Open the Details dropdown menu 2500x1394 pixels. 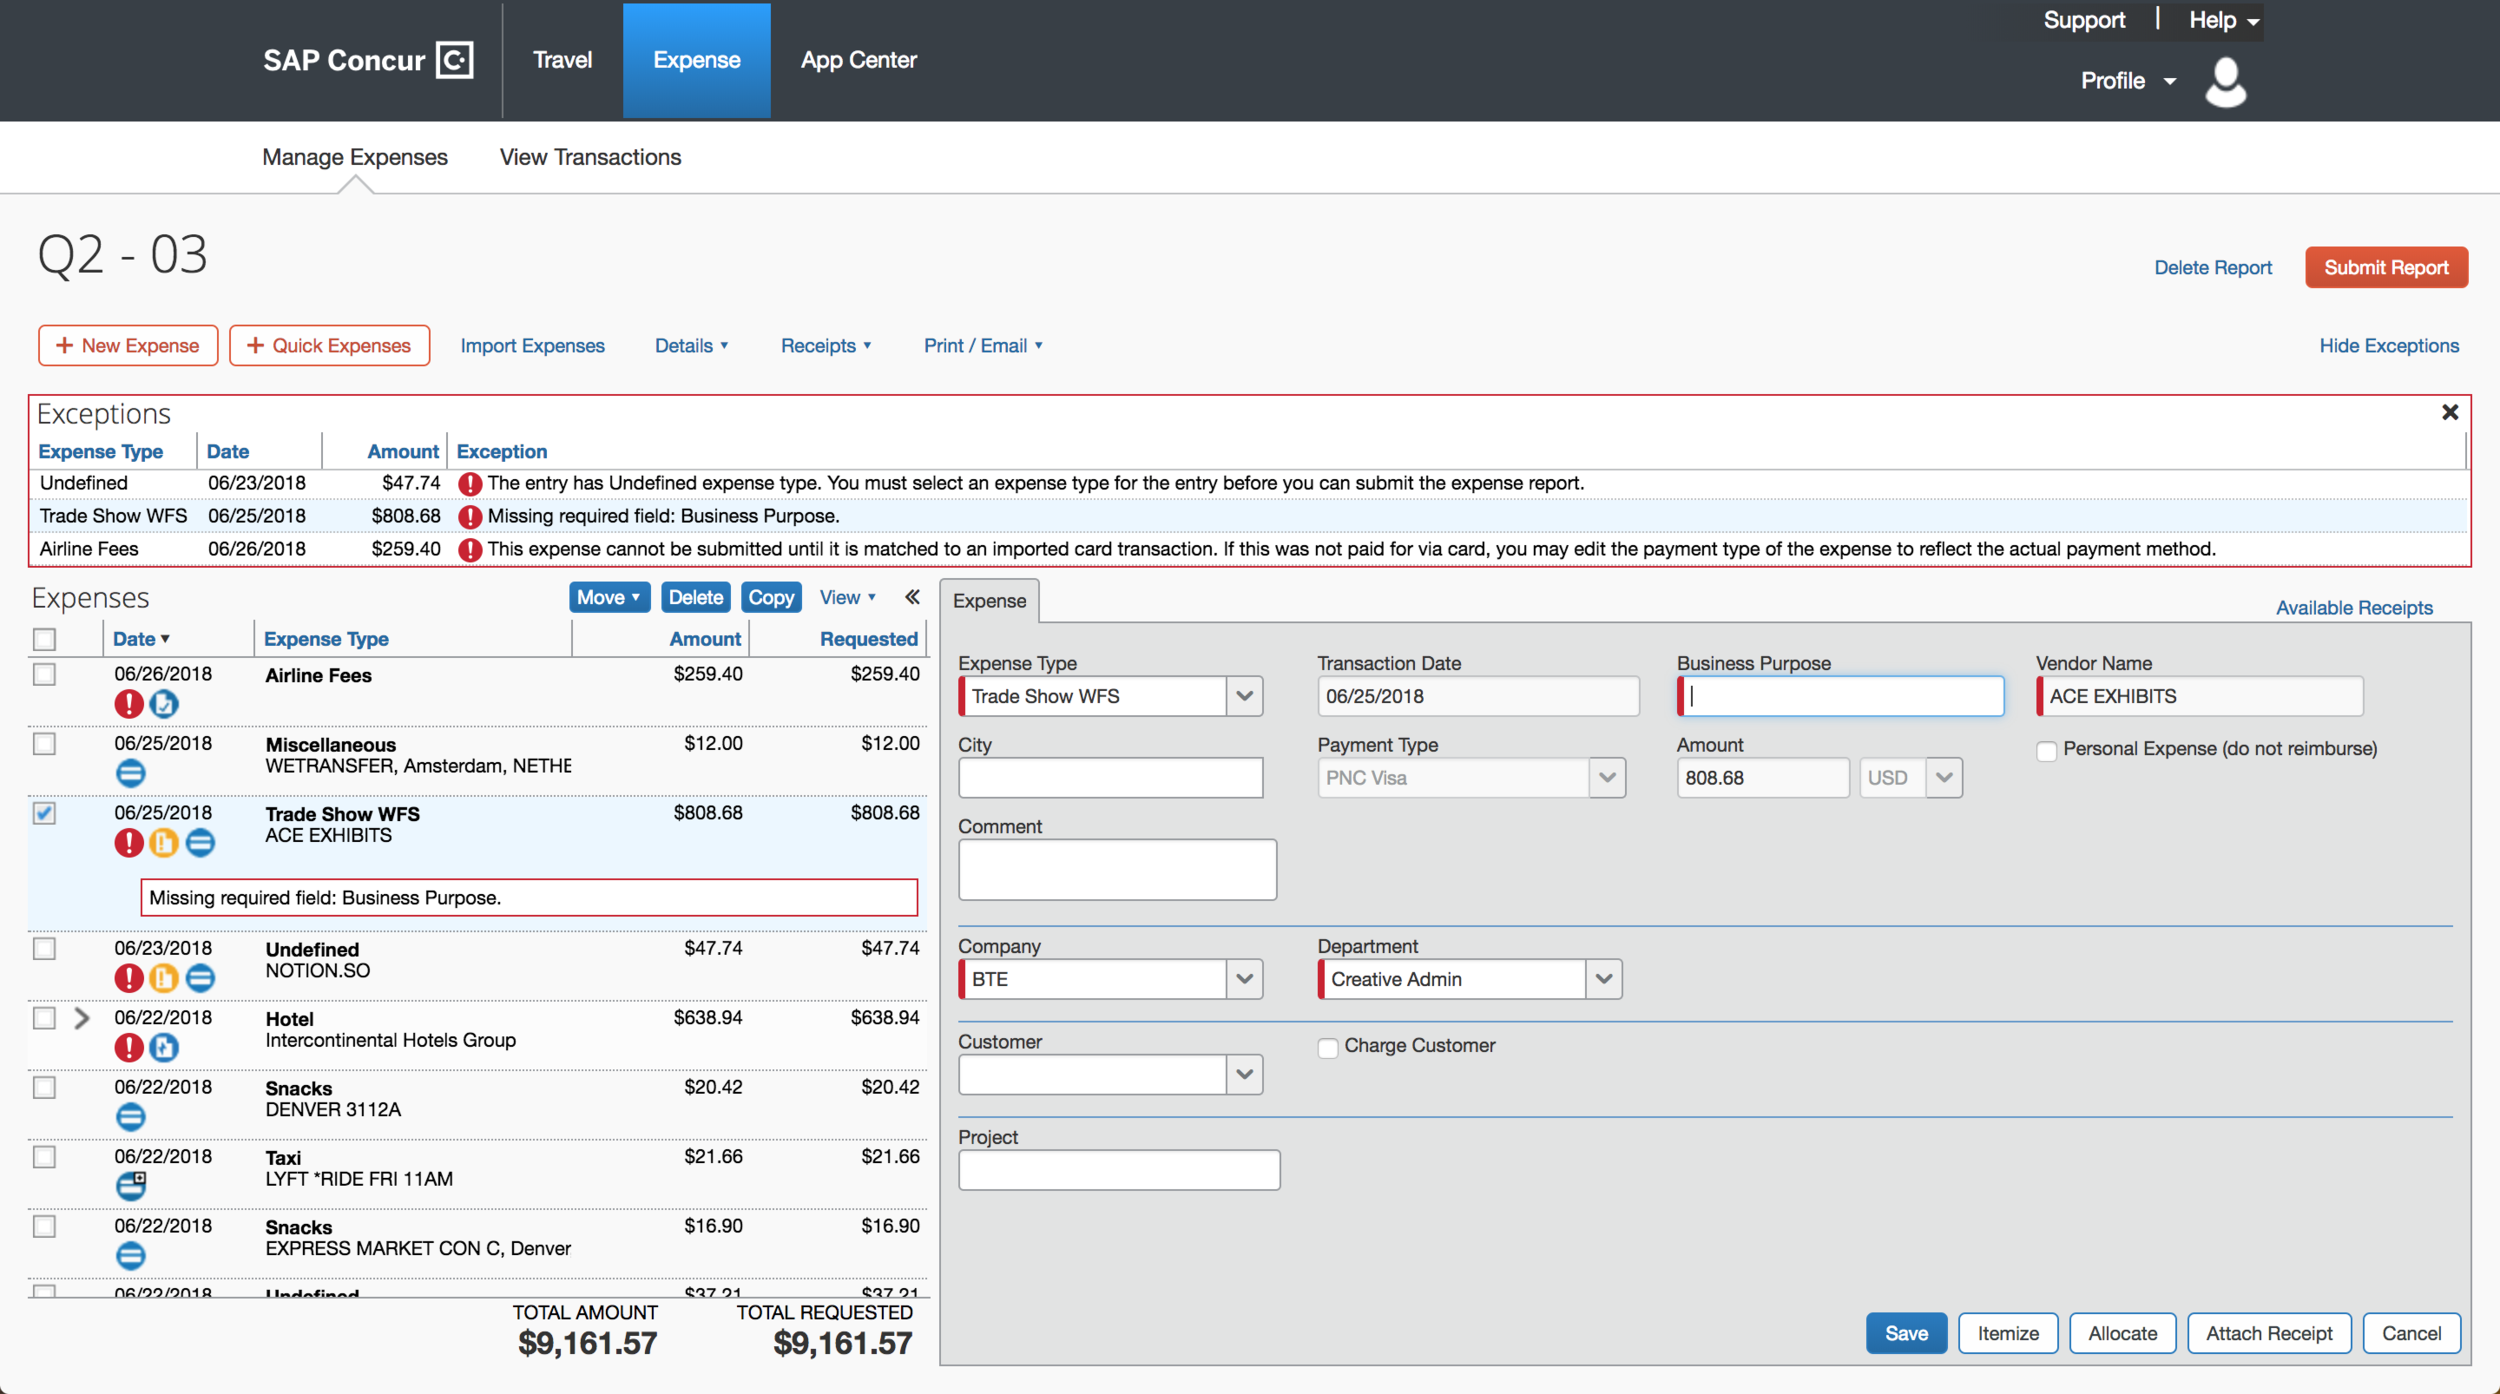pyautogui.click(x=692, y=346)
